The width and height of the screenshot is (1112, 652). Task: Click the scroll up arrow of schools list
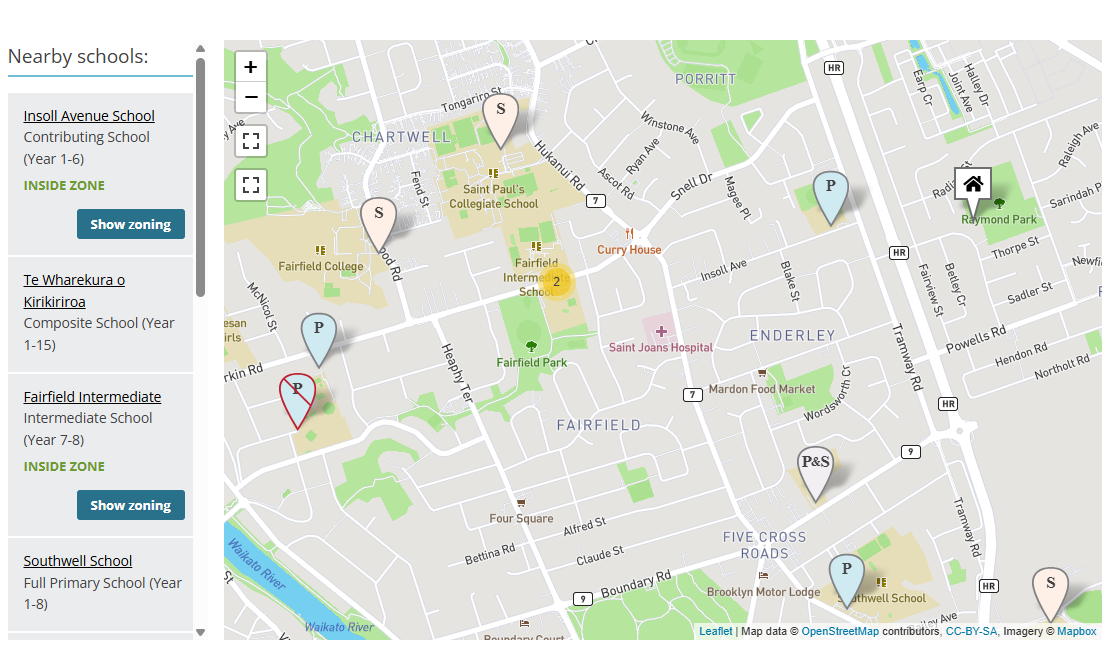pyautogui.click(x=201, y=49)
